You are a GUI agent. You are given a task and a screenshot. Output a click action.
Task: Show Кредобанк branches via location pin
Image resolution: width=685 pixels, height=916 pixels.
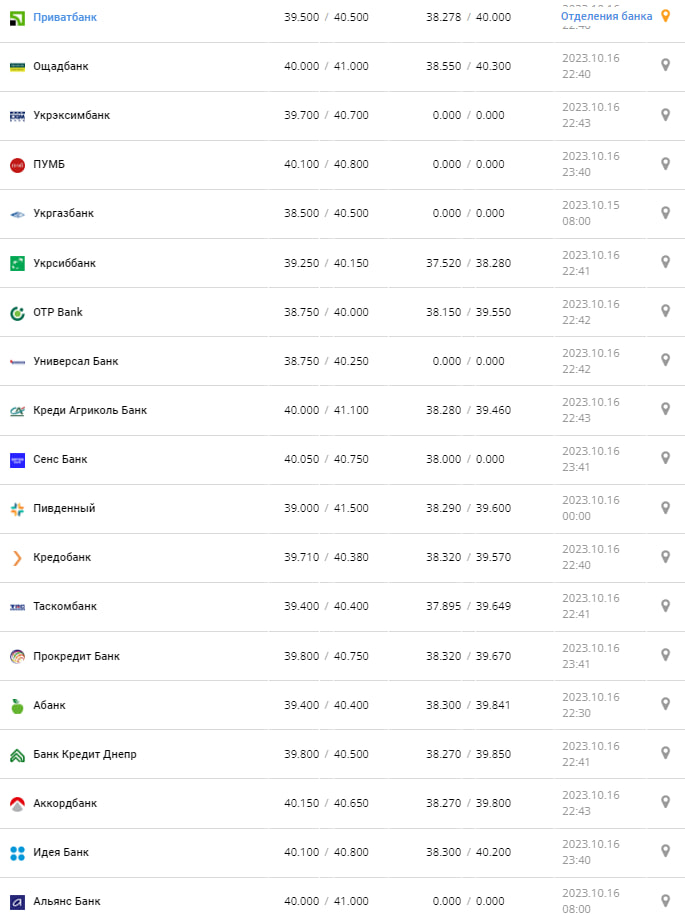(x=665, y=557)
